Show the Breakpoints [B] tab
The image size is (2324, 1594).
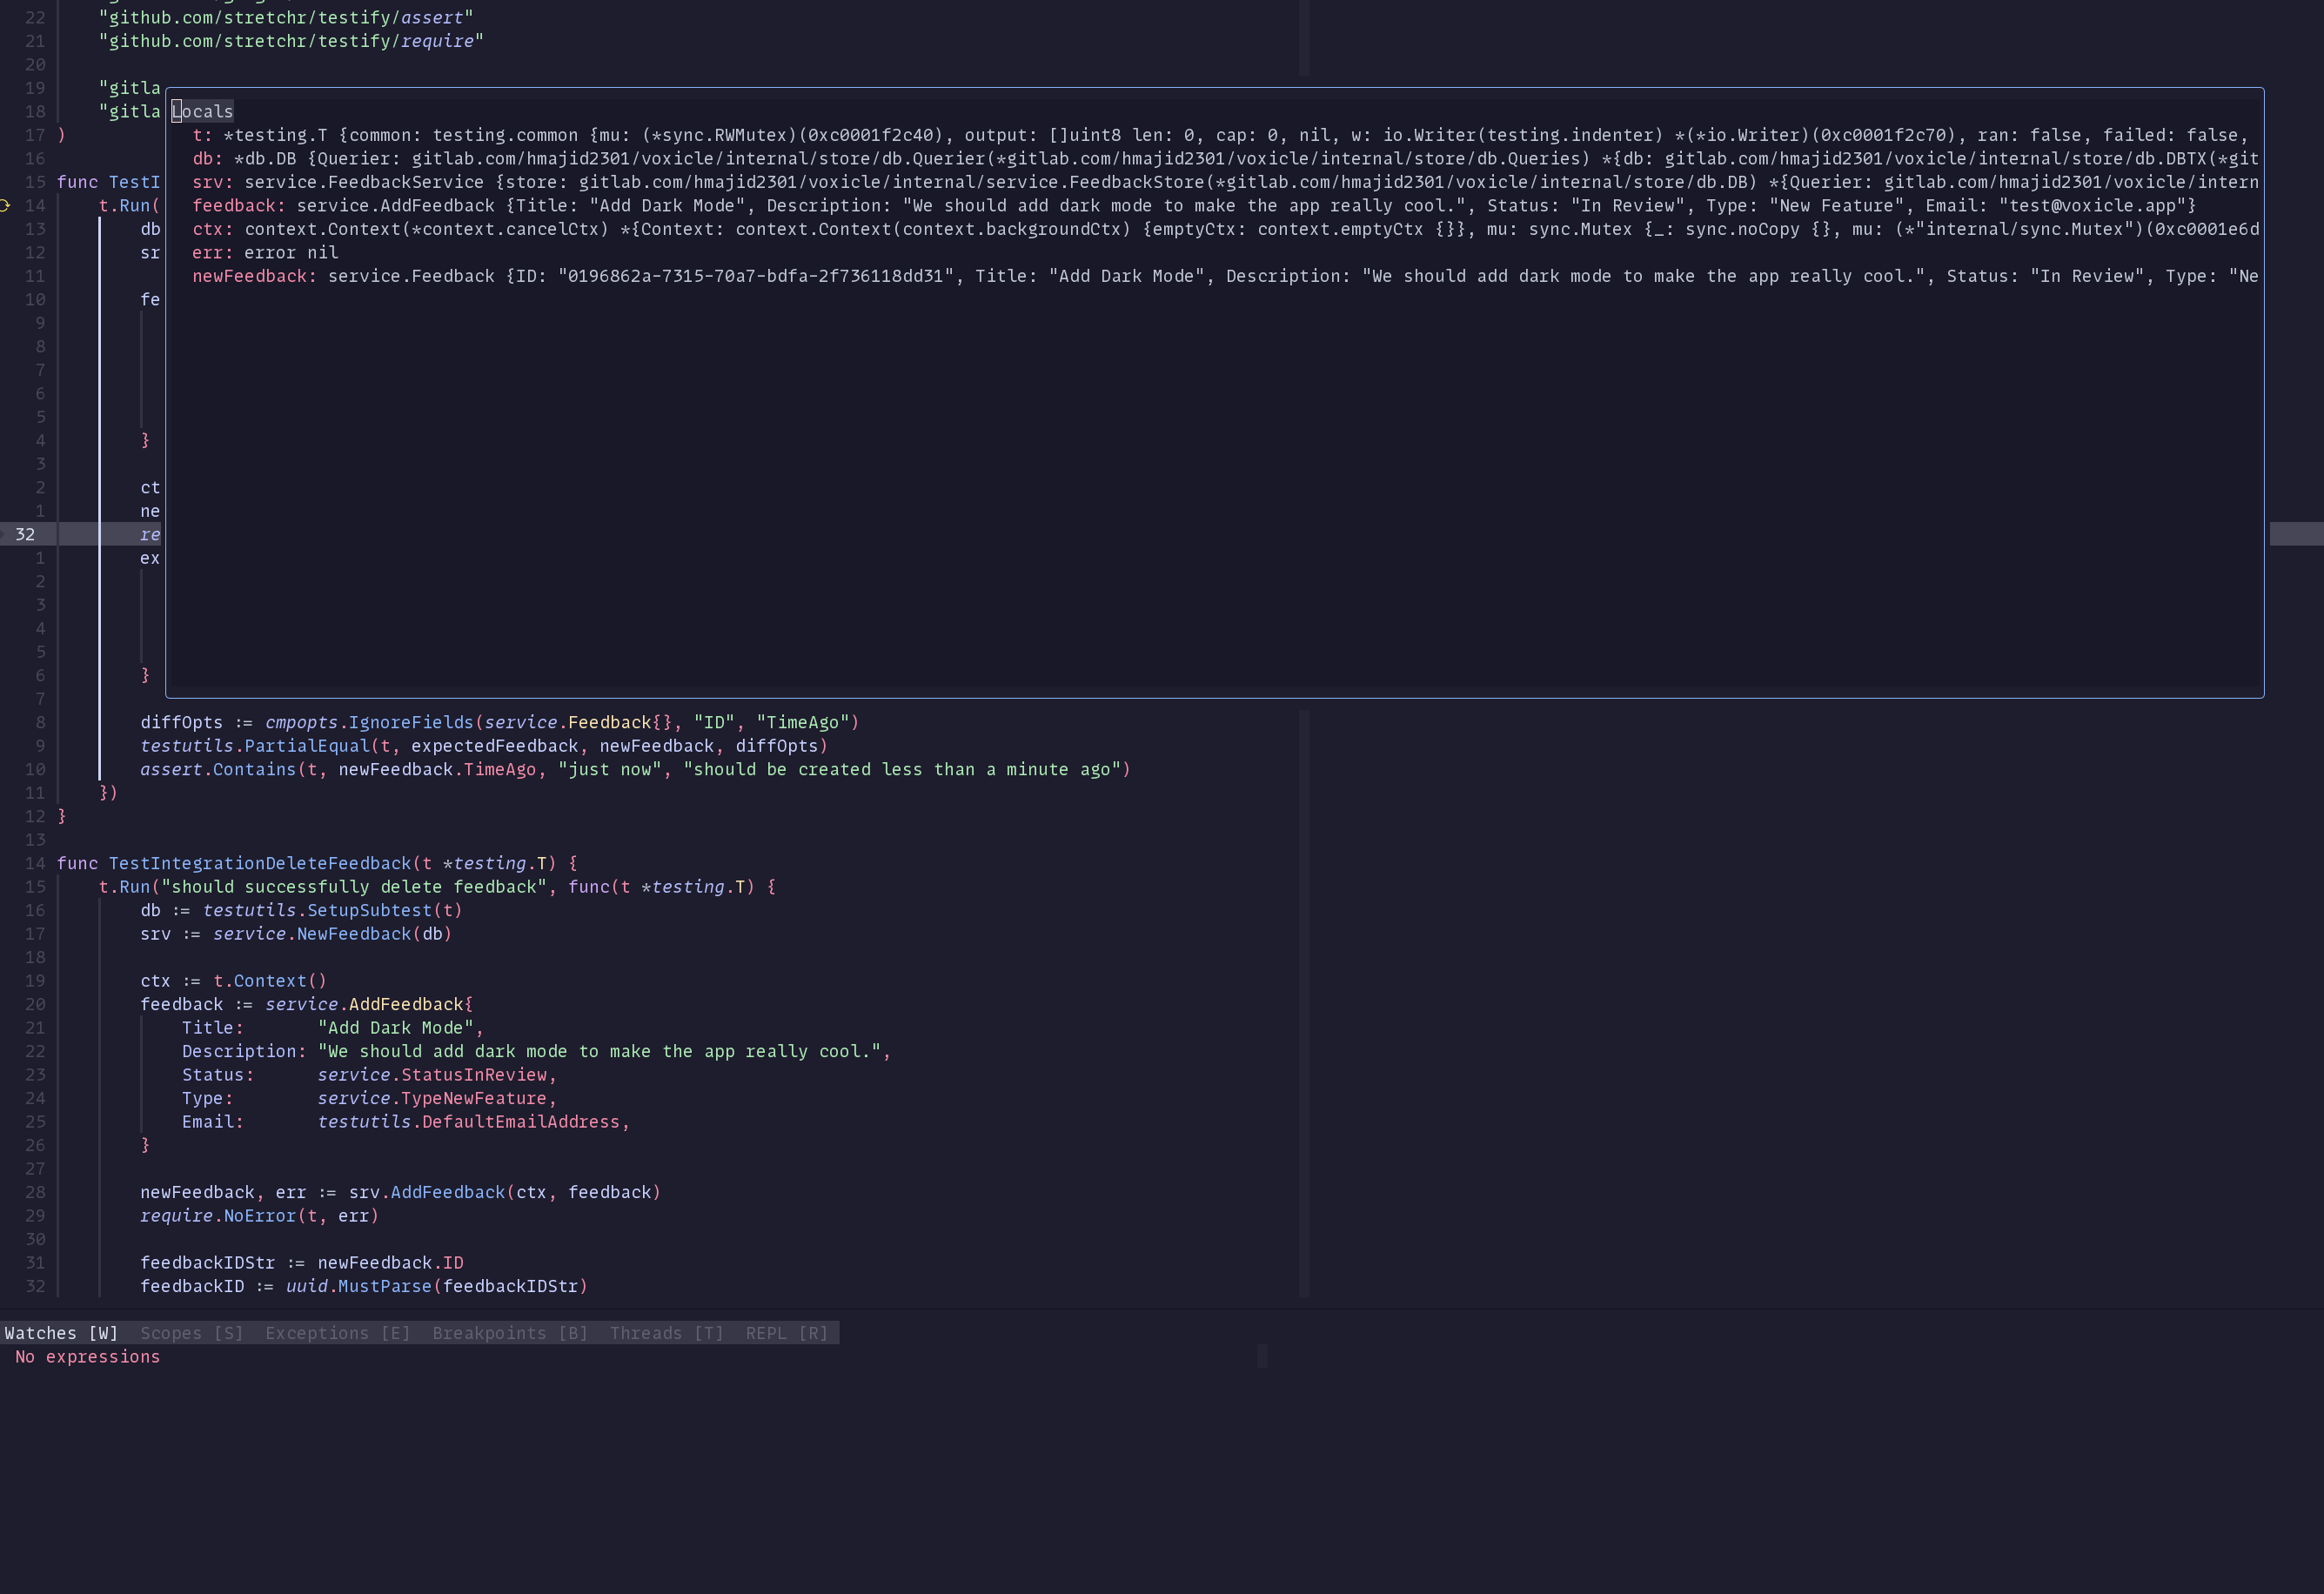(510, 1333)
